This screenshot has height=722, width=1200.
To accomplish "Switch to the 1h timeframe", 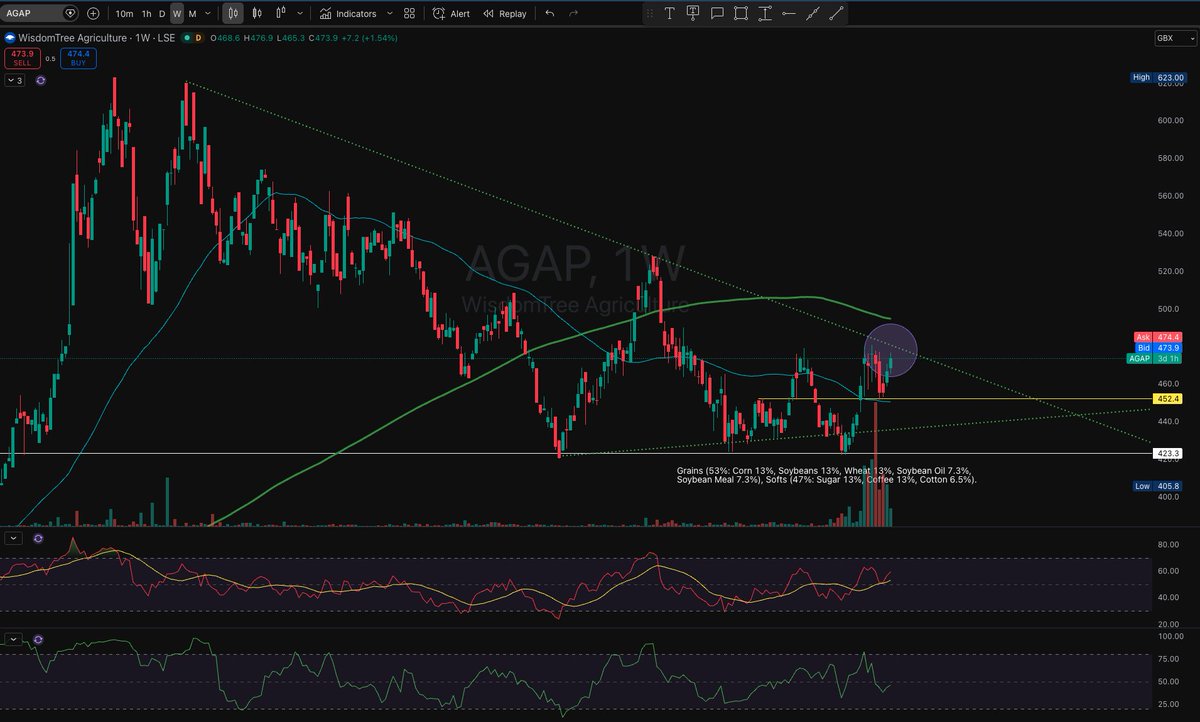I will (x=146, y=14).
